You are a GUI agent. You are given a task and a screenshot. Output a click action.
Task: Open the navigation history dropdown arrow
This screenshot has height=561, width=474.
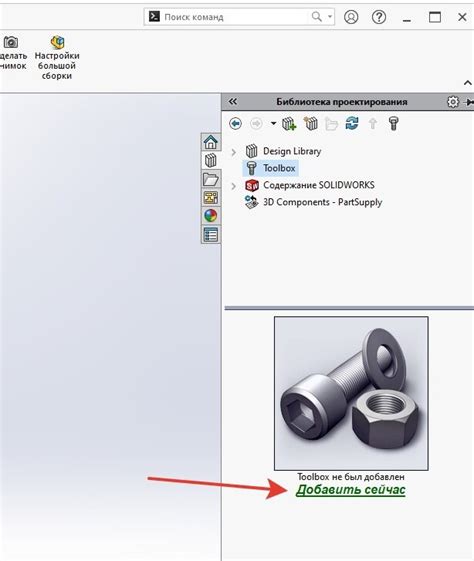tap(273, 123)
